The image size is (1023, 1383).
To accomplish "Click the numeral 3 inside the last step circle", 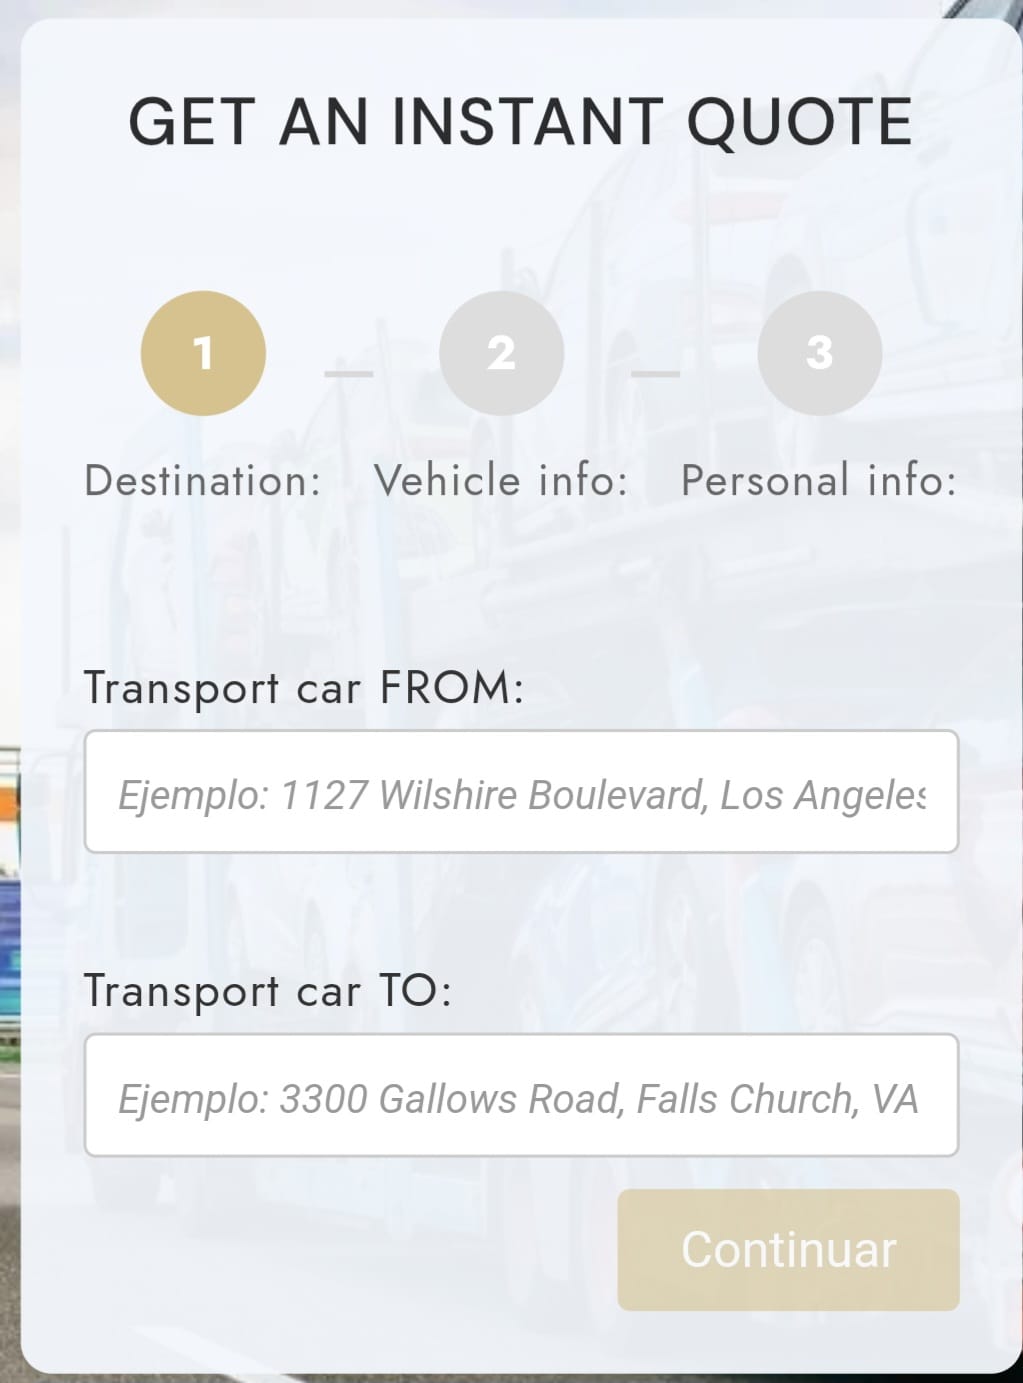I will [x=819, y=353].
